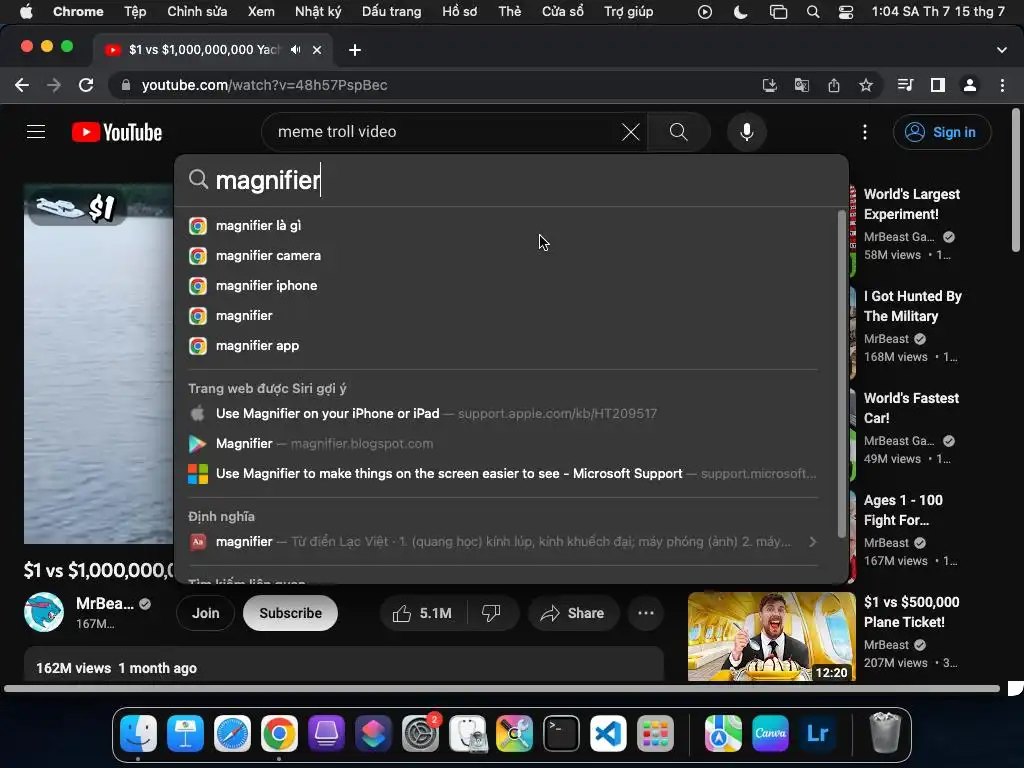1024x768 pixels.
Task: Bookmark this tab with the star
Action: [x=865, y=85]
